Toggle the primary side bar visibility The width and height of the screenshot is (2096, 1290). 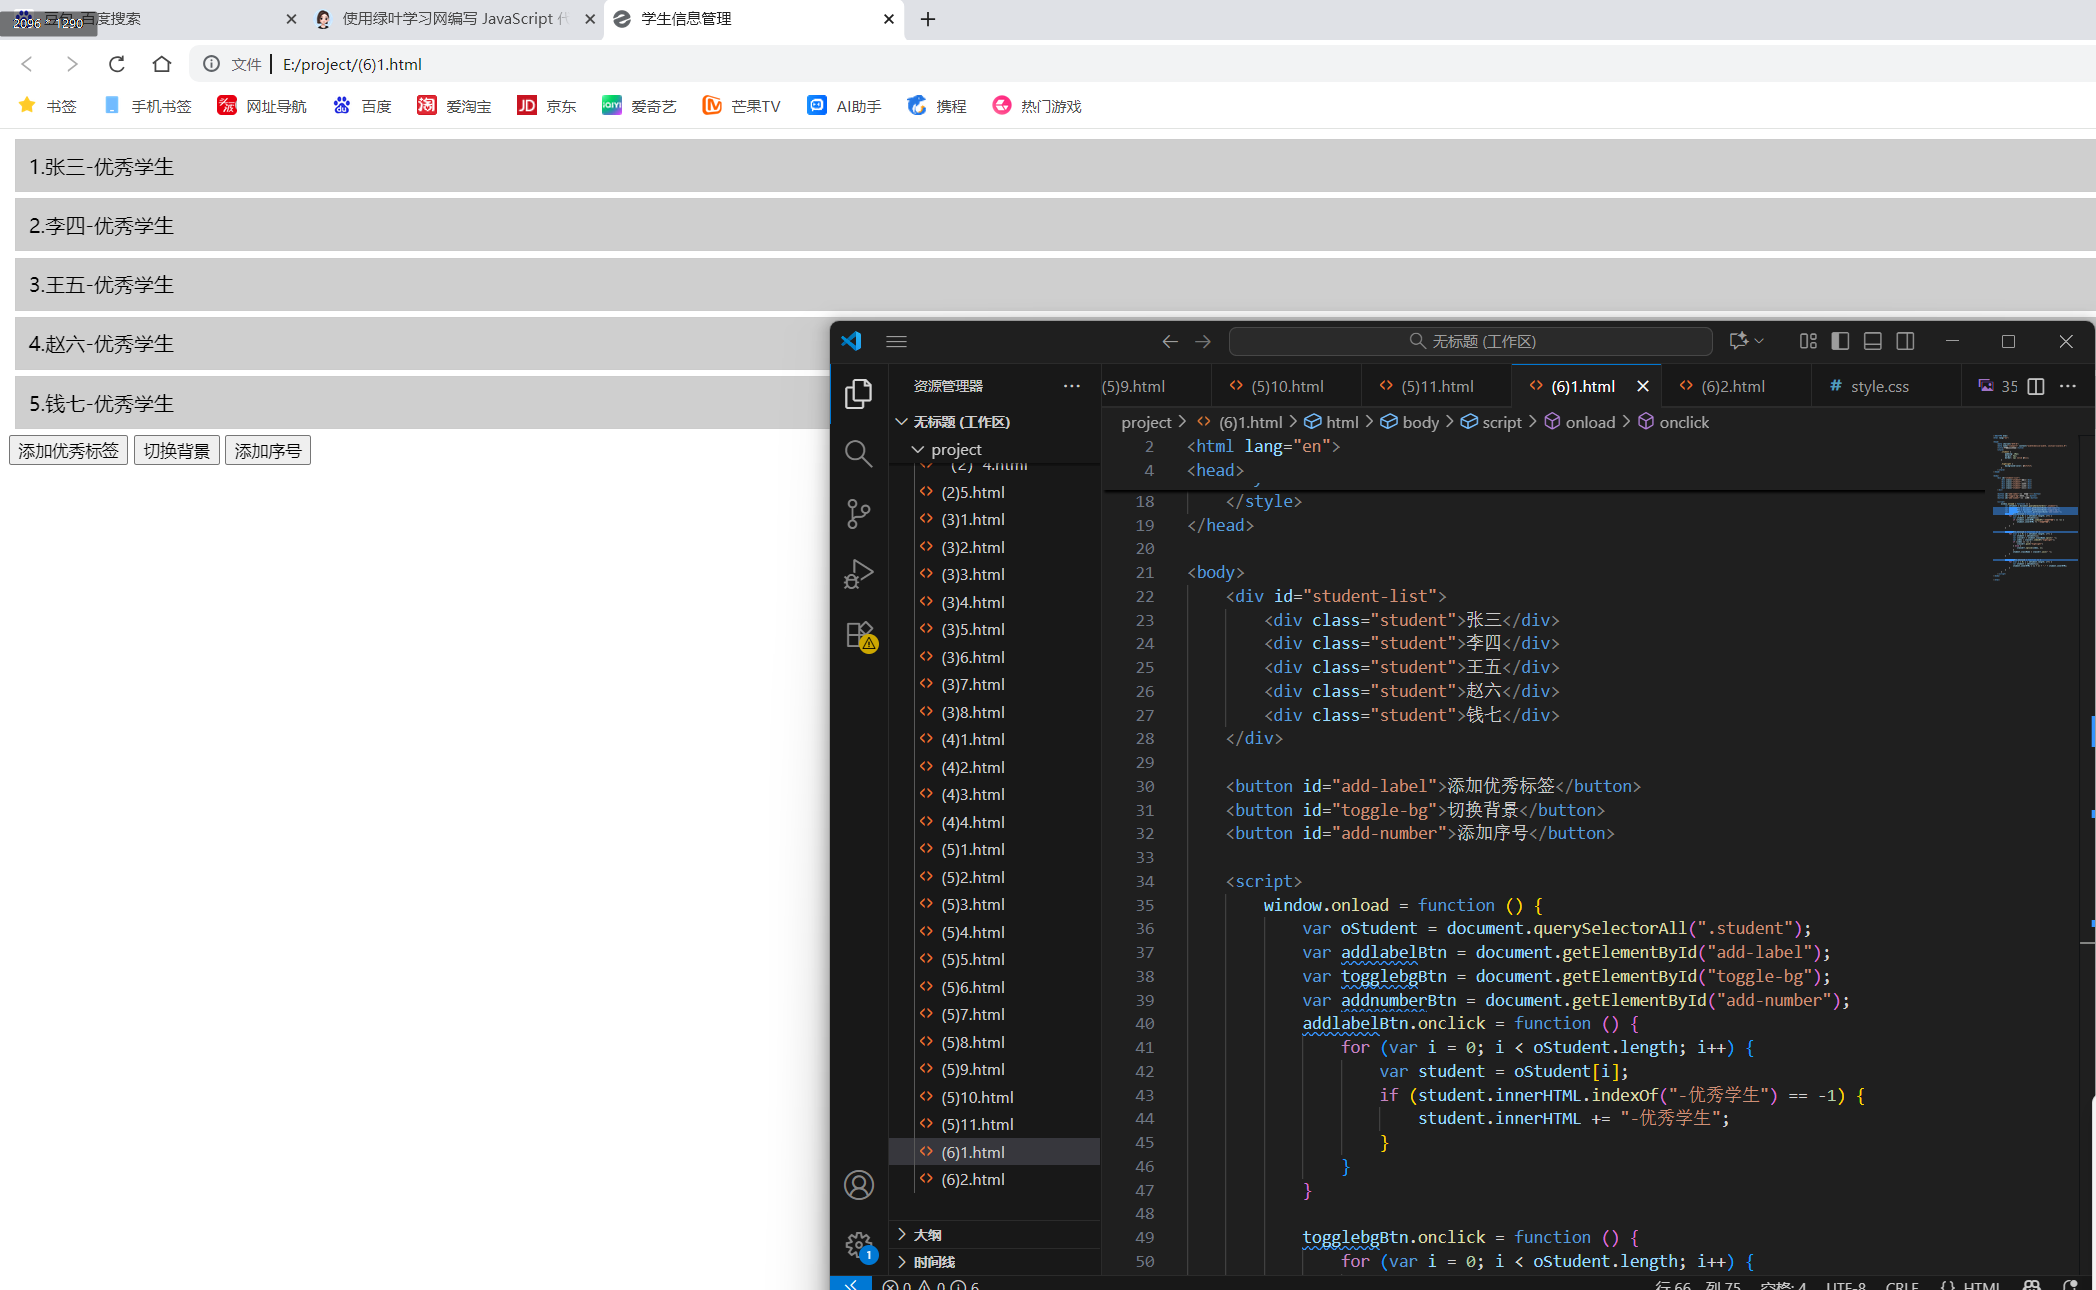tap(1840, 341)
